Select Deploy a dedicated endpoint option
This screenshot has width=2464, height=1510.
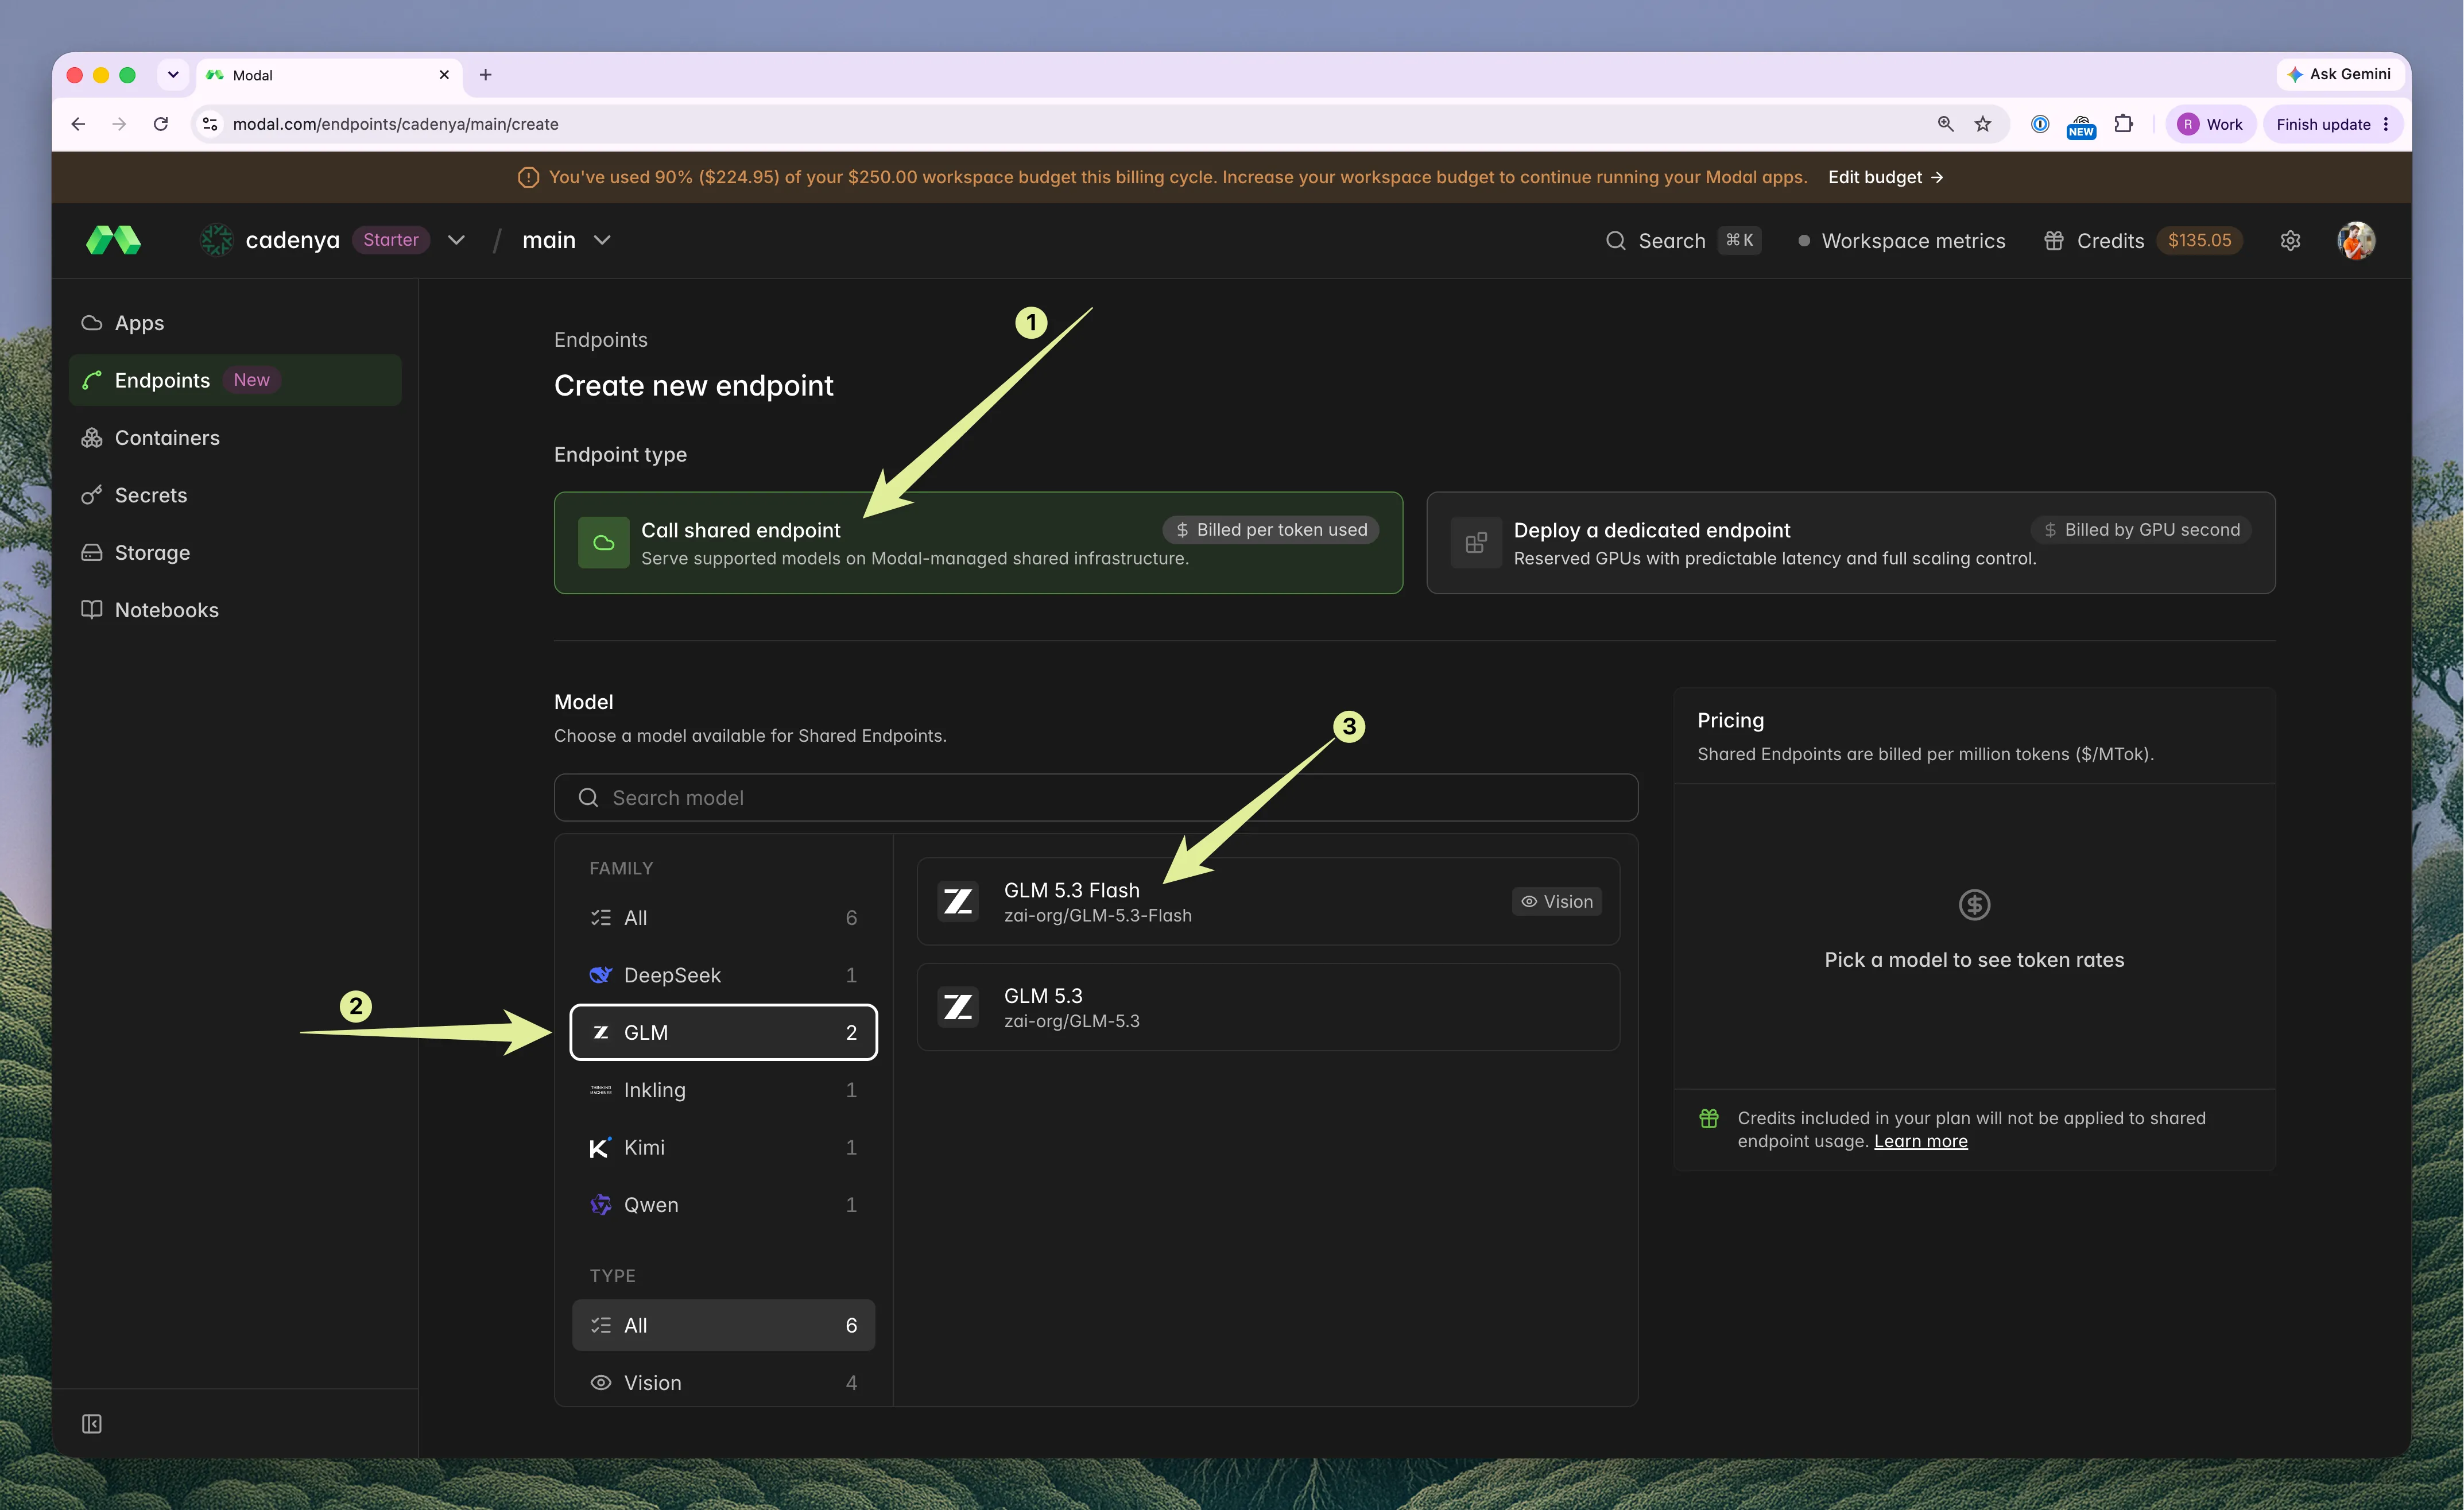[x=1850, y=543]
